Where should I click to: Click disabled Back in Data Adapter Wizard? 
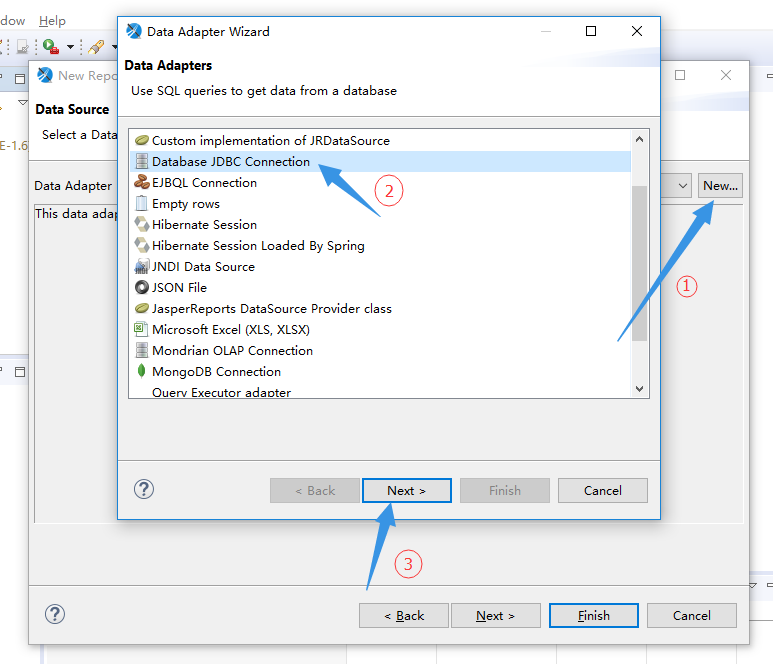coord(315,490)
